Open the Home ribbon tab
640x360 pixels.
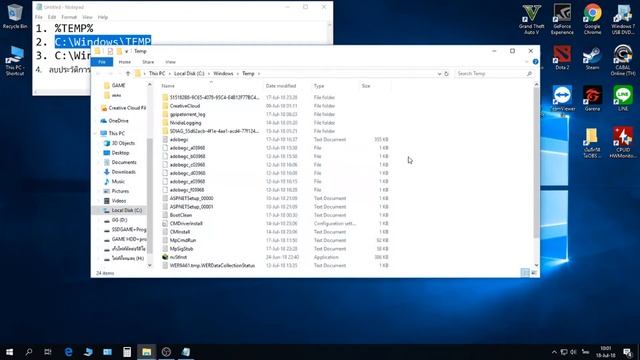coord(124,62)
